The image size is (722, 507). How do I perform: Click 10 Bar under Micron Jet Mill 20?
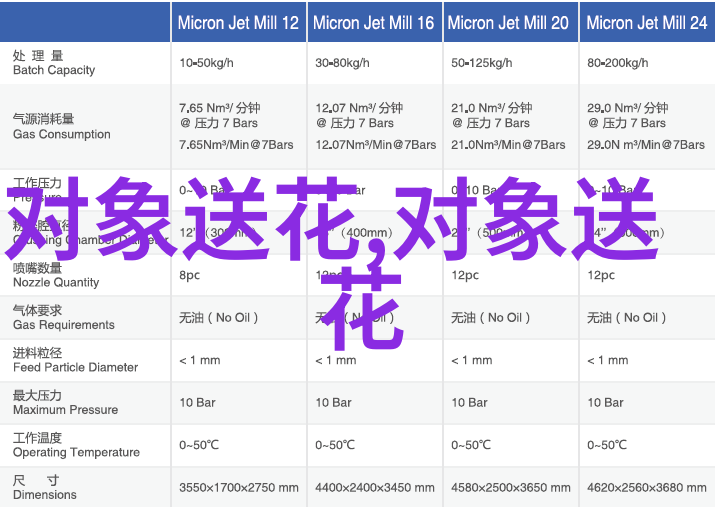[x=469, y=402]
